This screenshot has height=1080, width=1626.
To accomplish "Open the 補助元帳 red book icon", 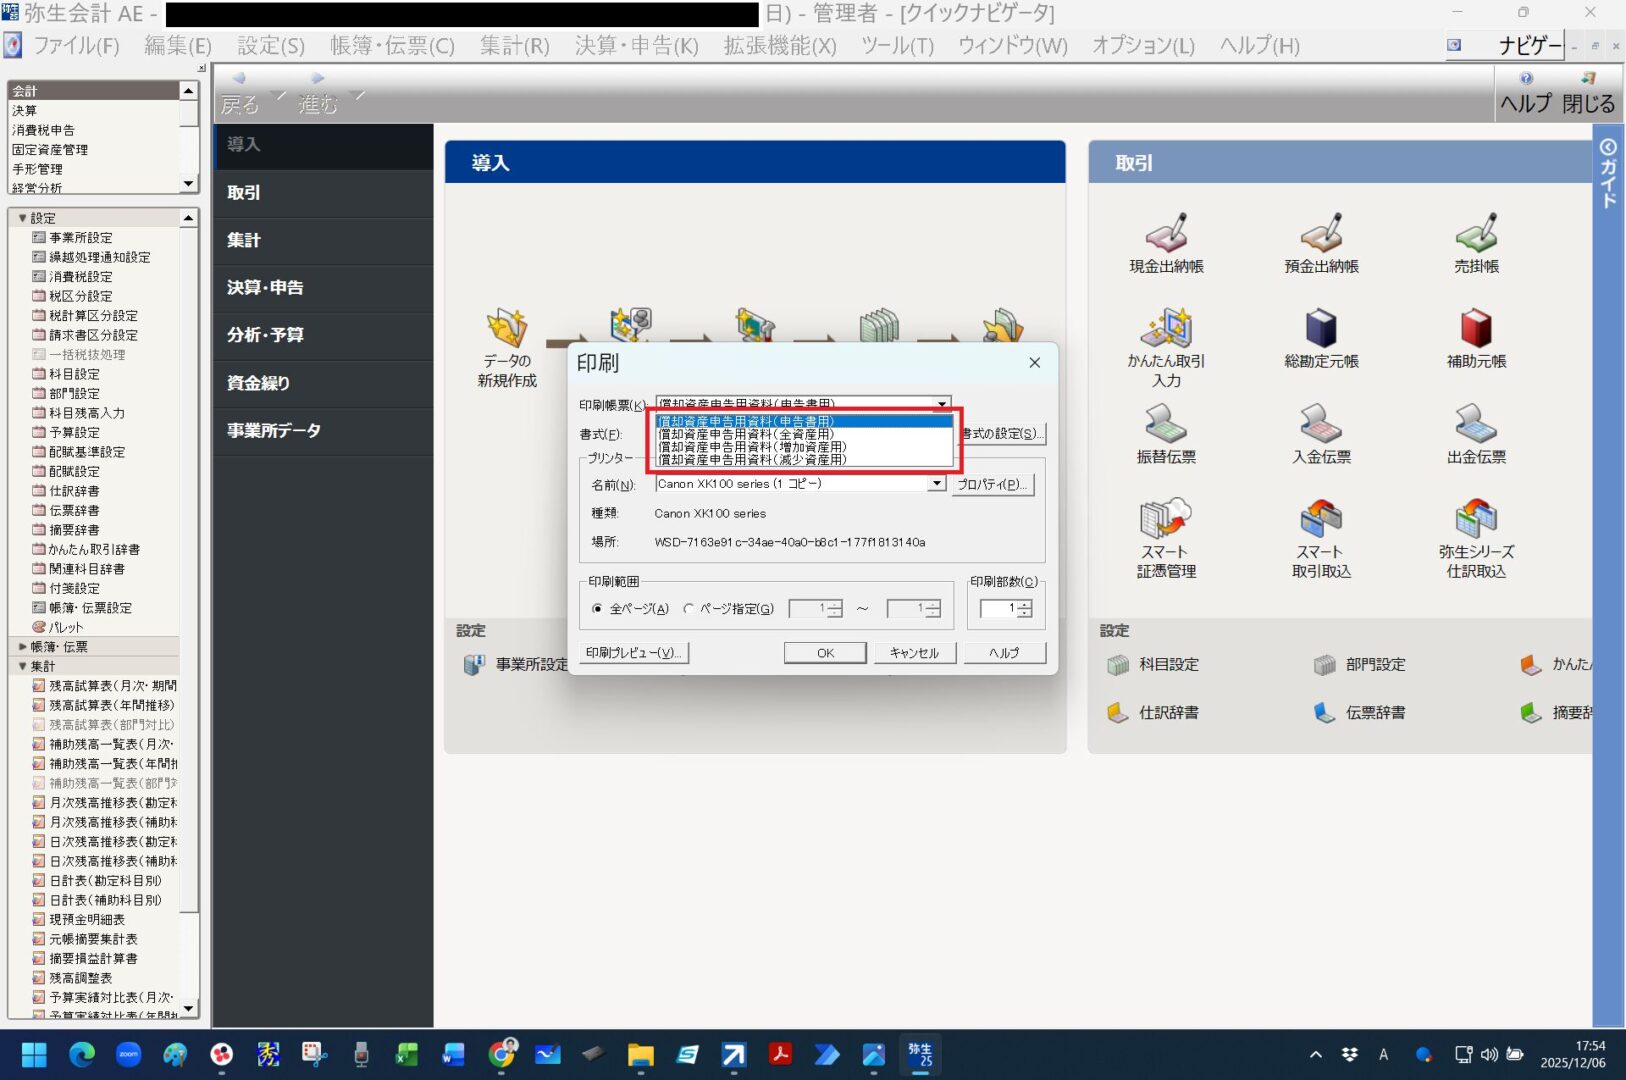I will [1476, 330].
